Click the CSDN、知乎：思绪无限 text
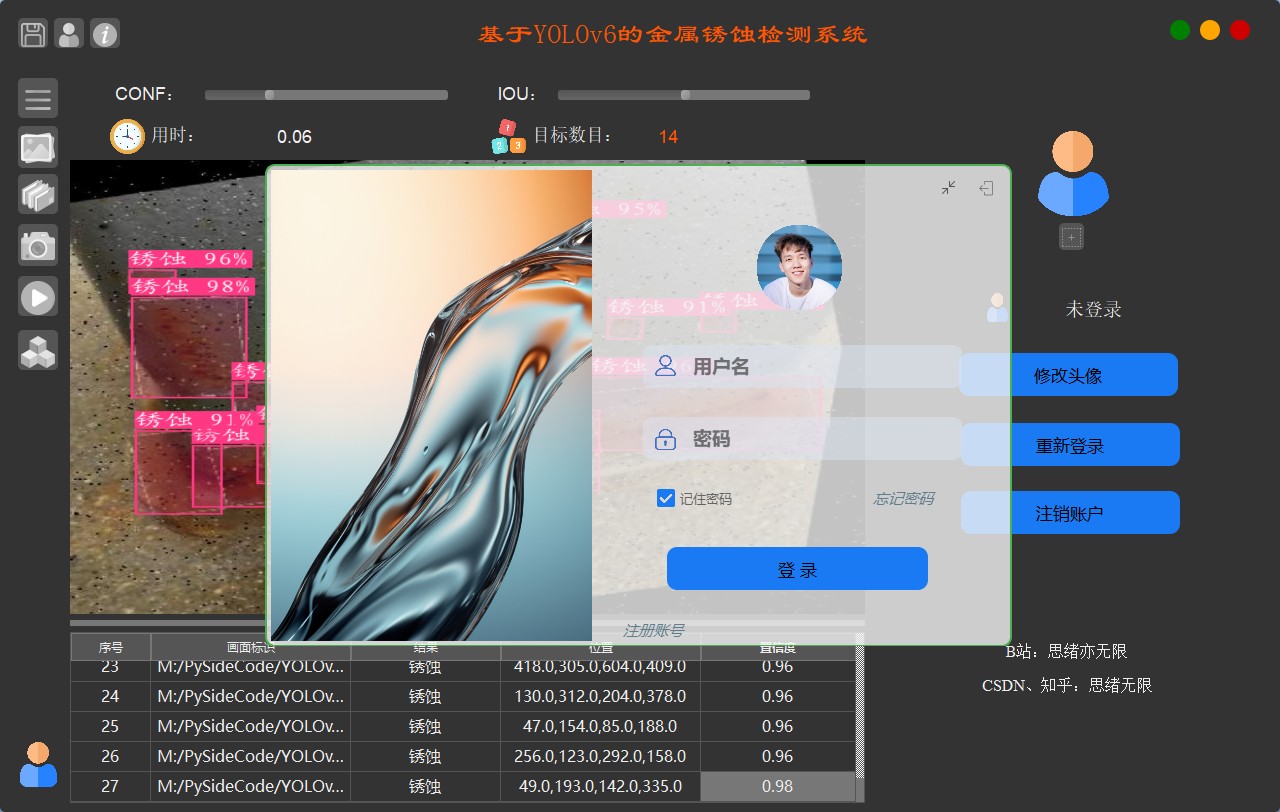 [1067, 685]
